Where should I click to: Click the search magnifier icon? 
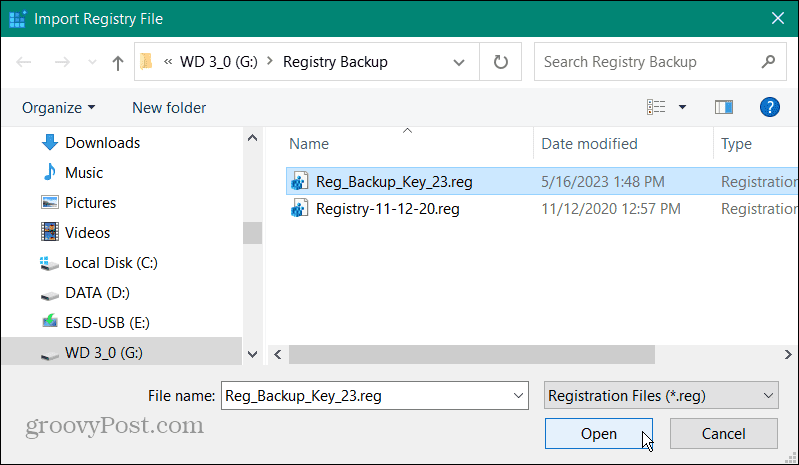pyautogui.click(x=768, y=62)
